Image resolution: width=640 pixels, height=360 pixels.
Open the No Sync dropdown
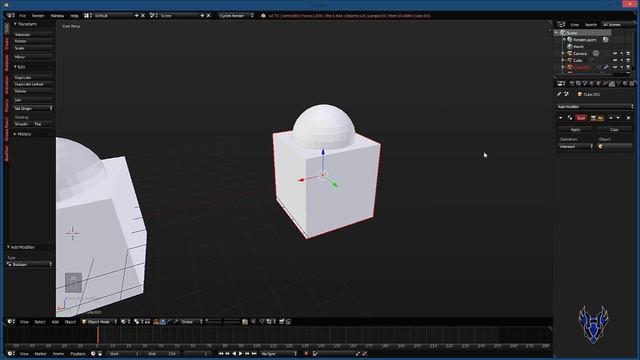point(279,353)
